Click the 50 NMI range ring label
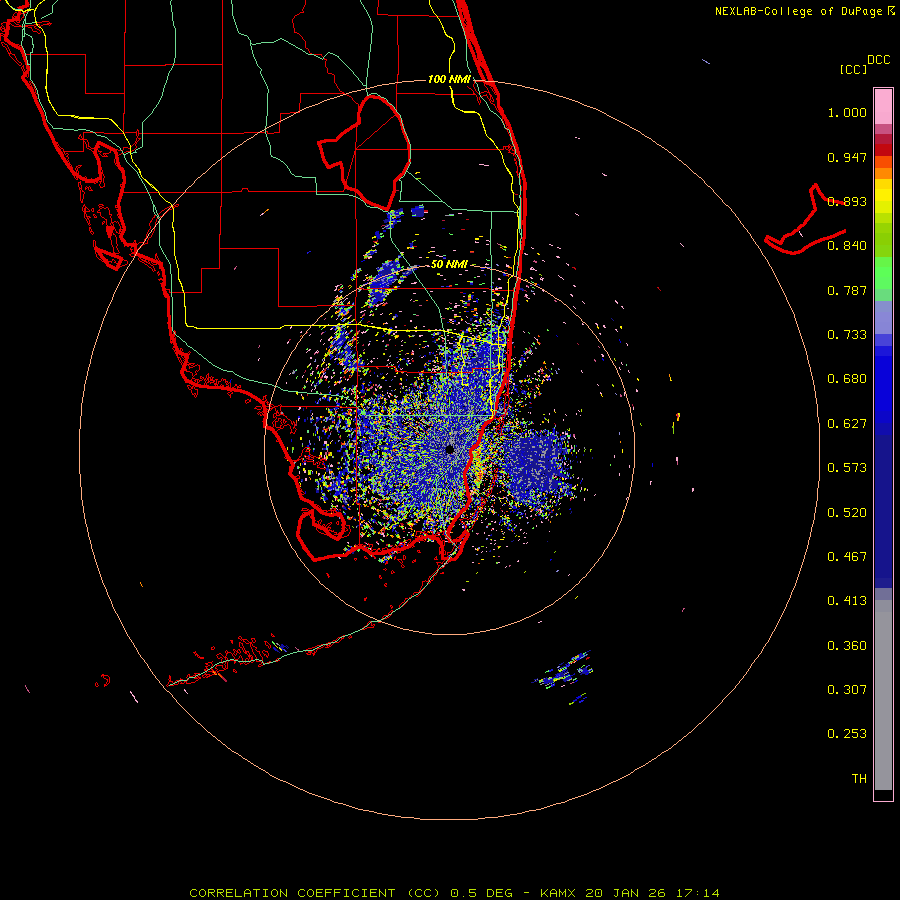 click(x=449, y=265)
